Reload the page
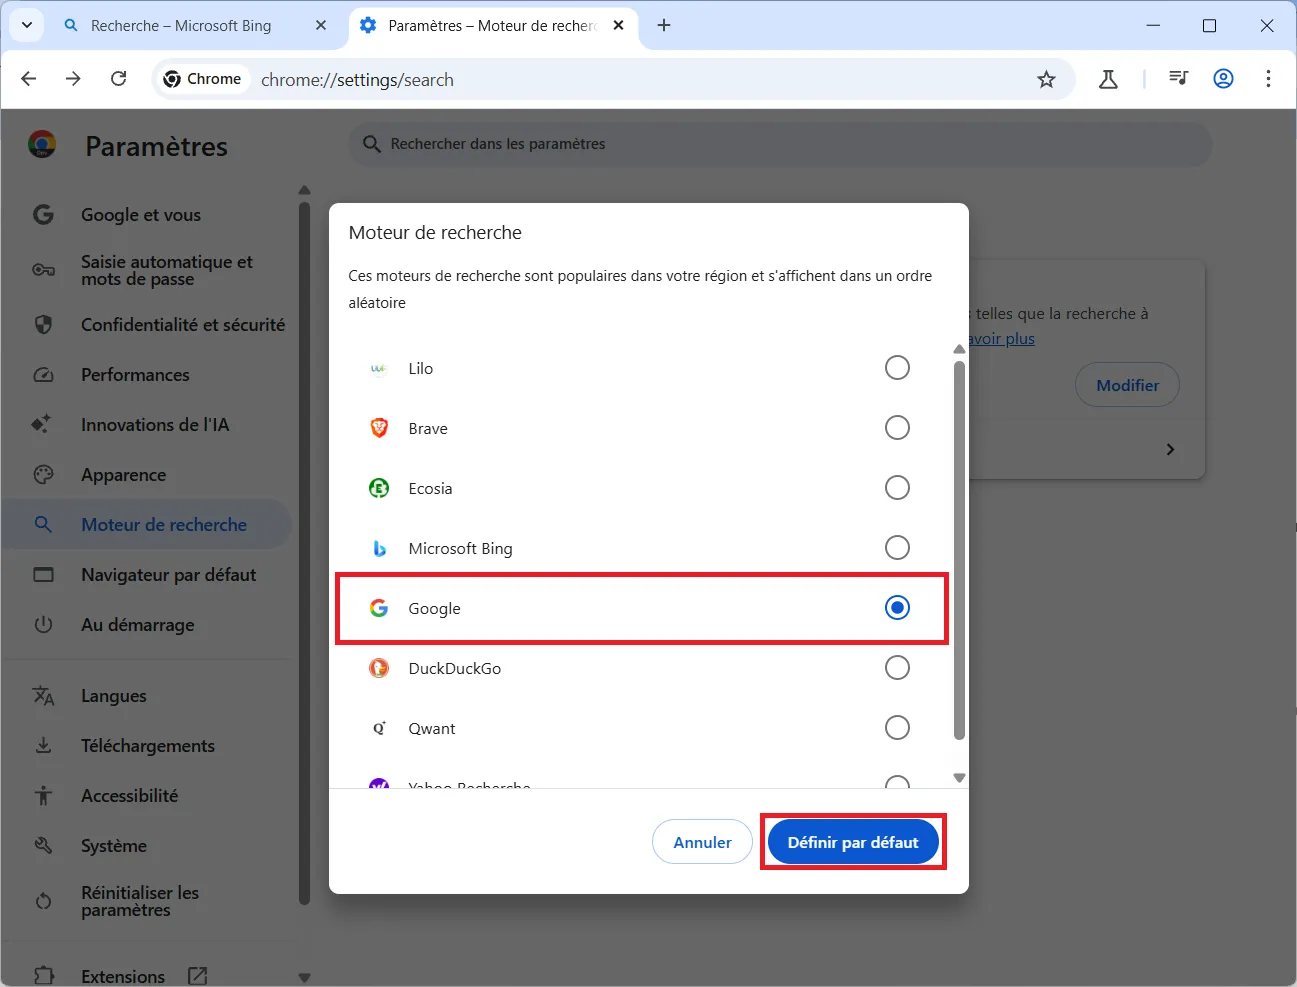 [118, 78]
